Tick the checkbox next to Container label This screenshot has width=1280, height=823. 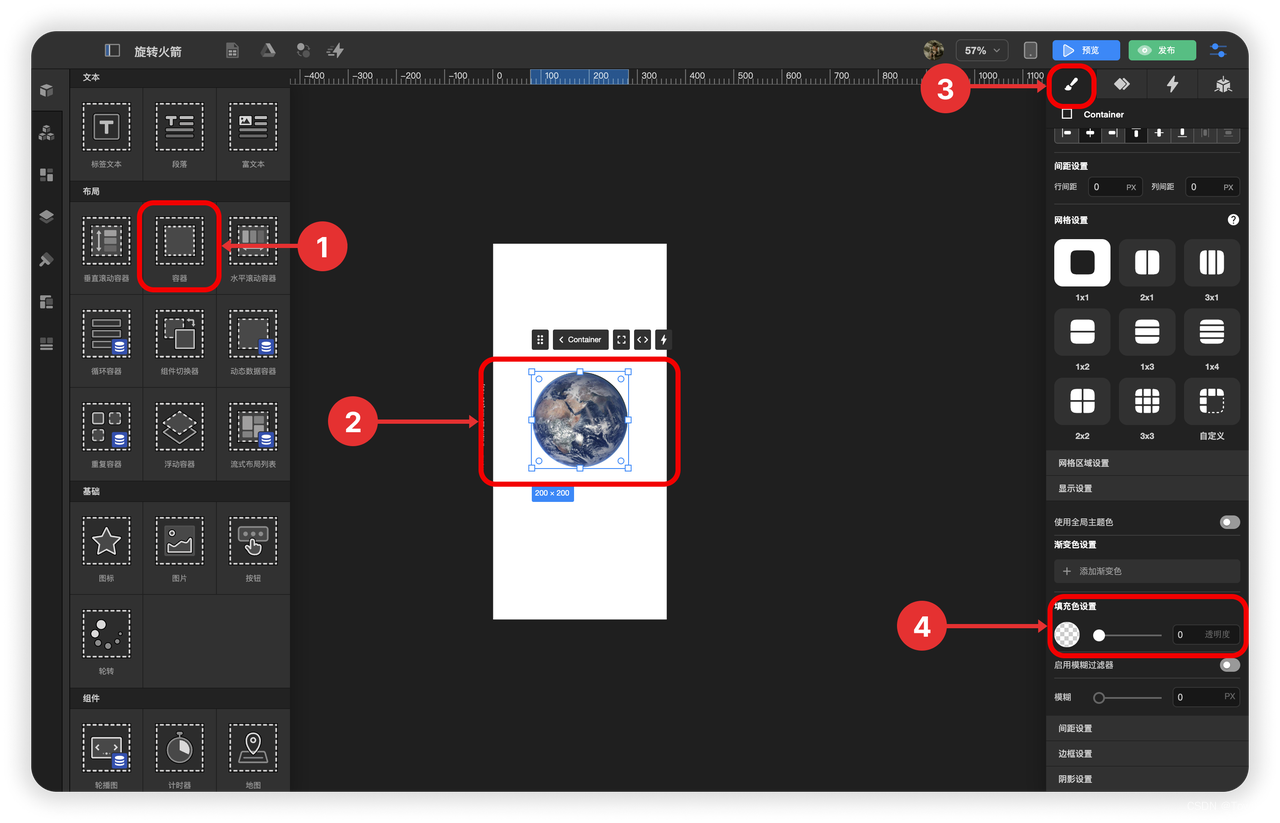(1067, 114)
